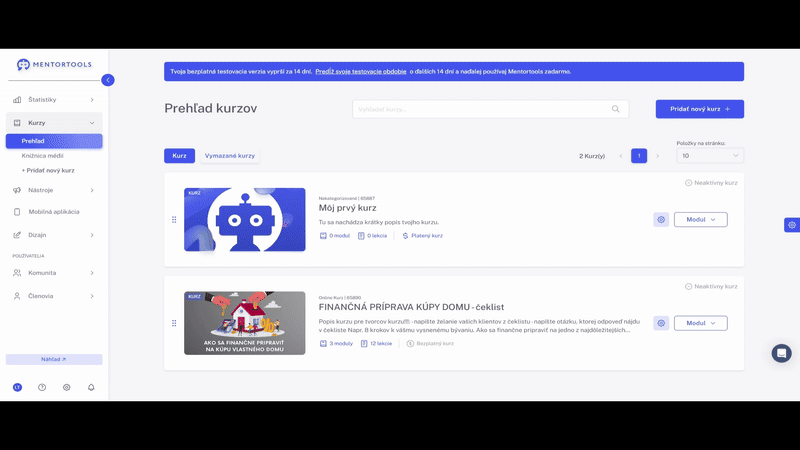The width and height of the screenshot is (800, 450).
Task: Open the house course thumbnail image
Action: [x=245, y=323]
